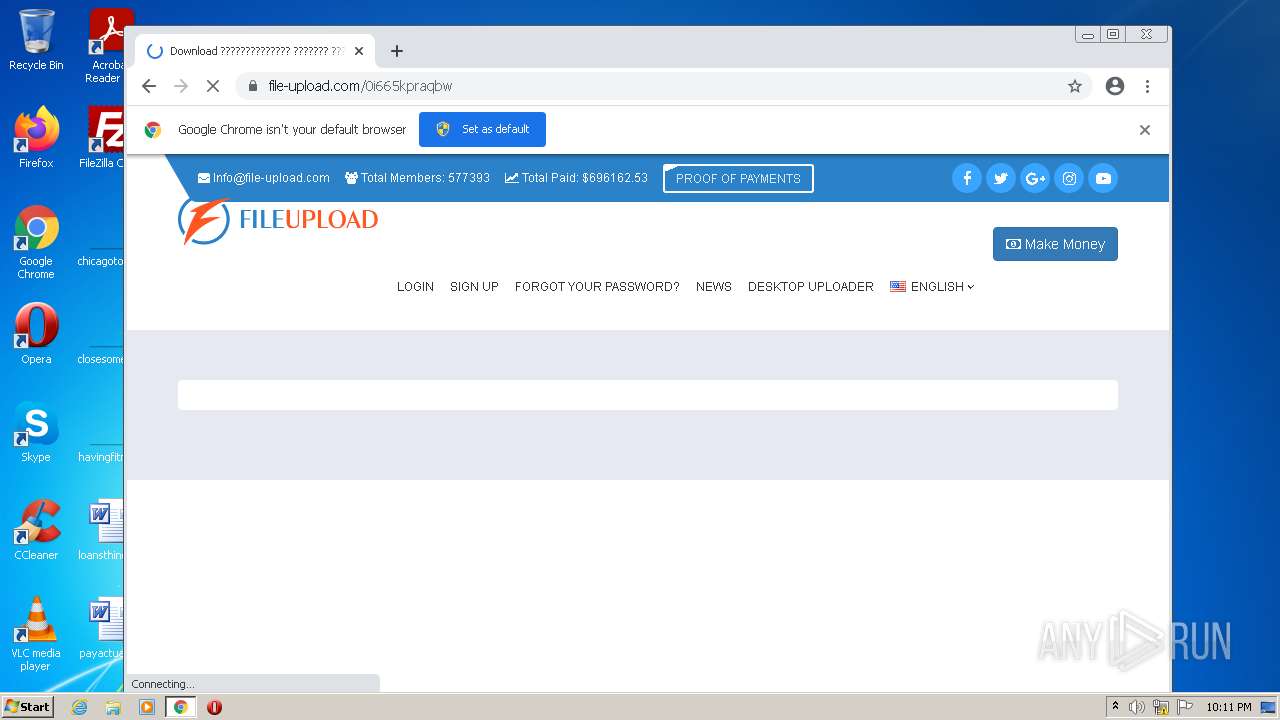Open the Skype desktop shortcut
Image resolution: width=1280 pixels, height=720 pixels.
coord(36,432)
